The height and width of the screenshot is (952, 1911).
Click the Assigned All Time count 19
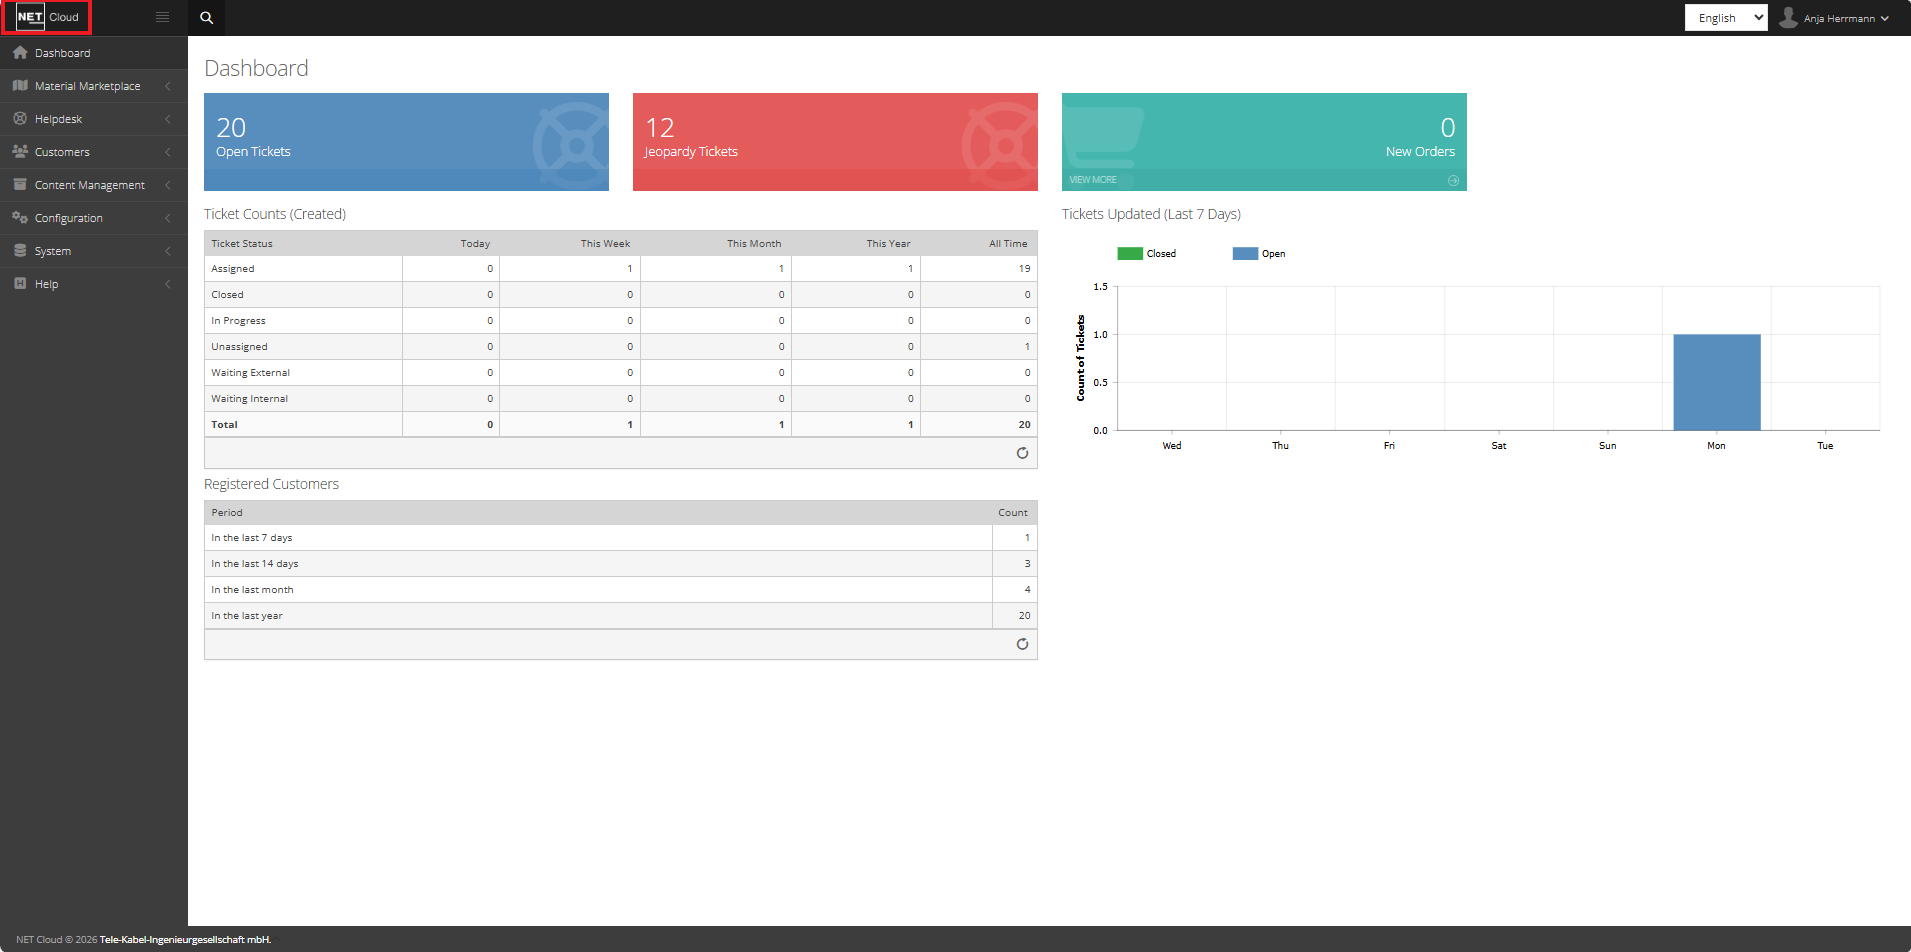(1024, 269)
